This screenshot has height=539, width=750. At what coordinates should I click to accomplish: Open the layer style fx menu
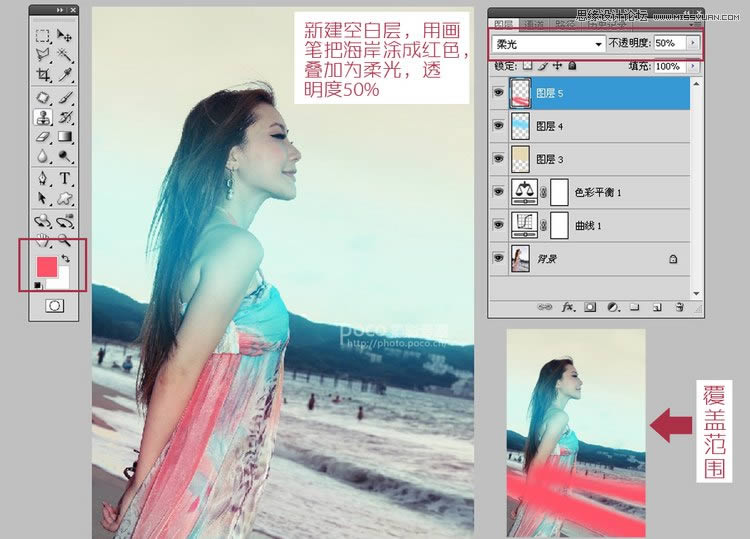(568, 307)
